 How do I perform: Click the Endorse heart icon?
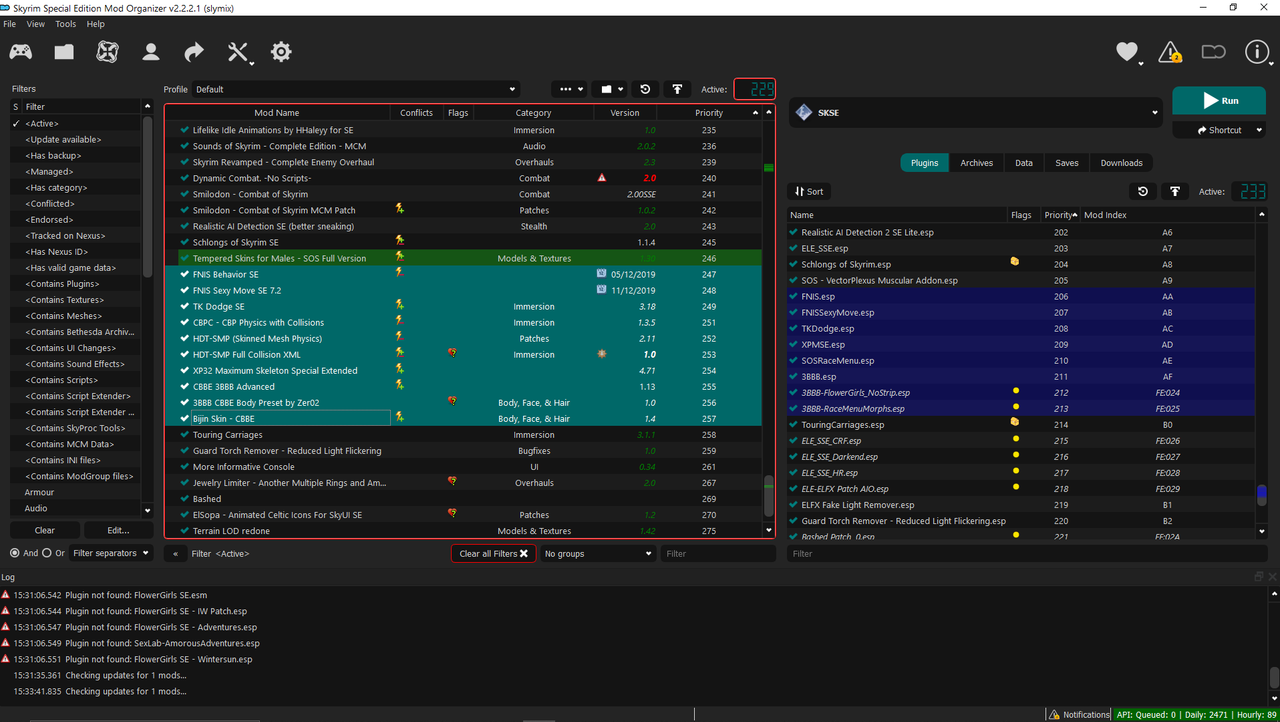[1127, 52]
